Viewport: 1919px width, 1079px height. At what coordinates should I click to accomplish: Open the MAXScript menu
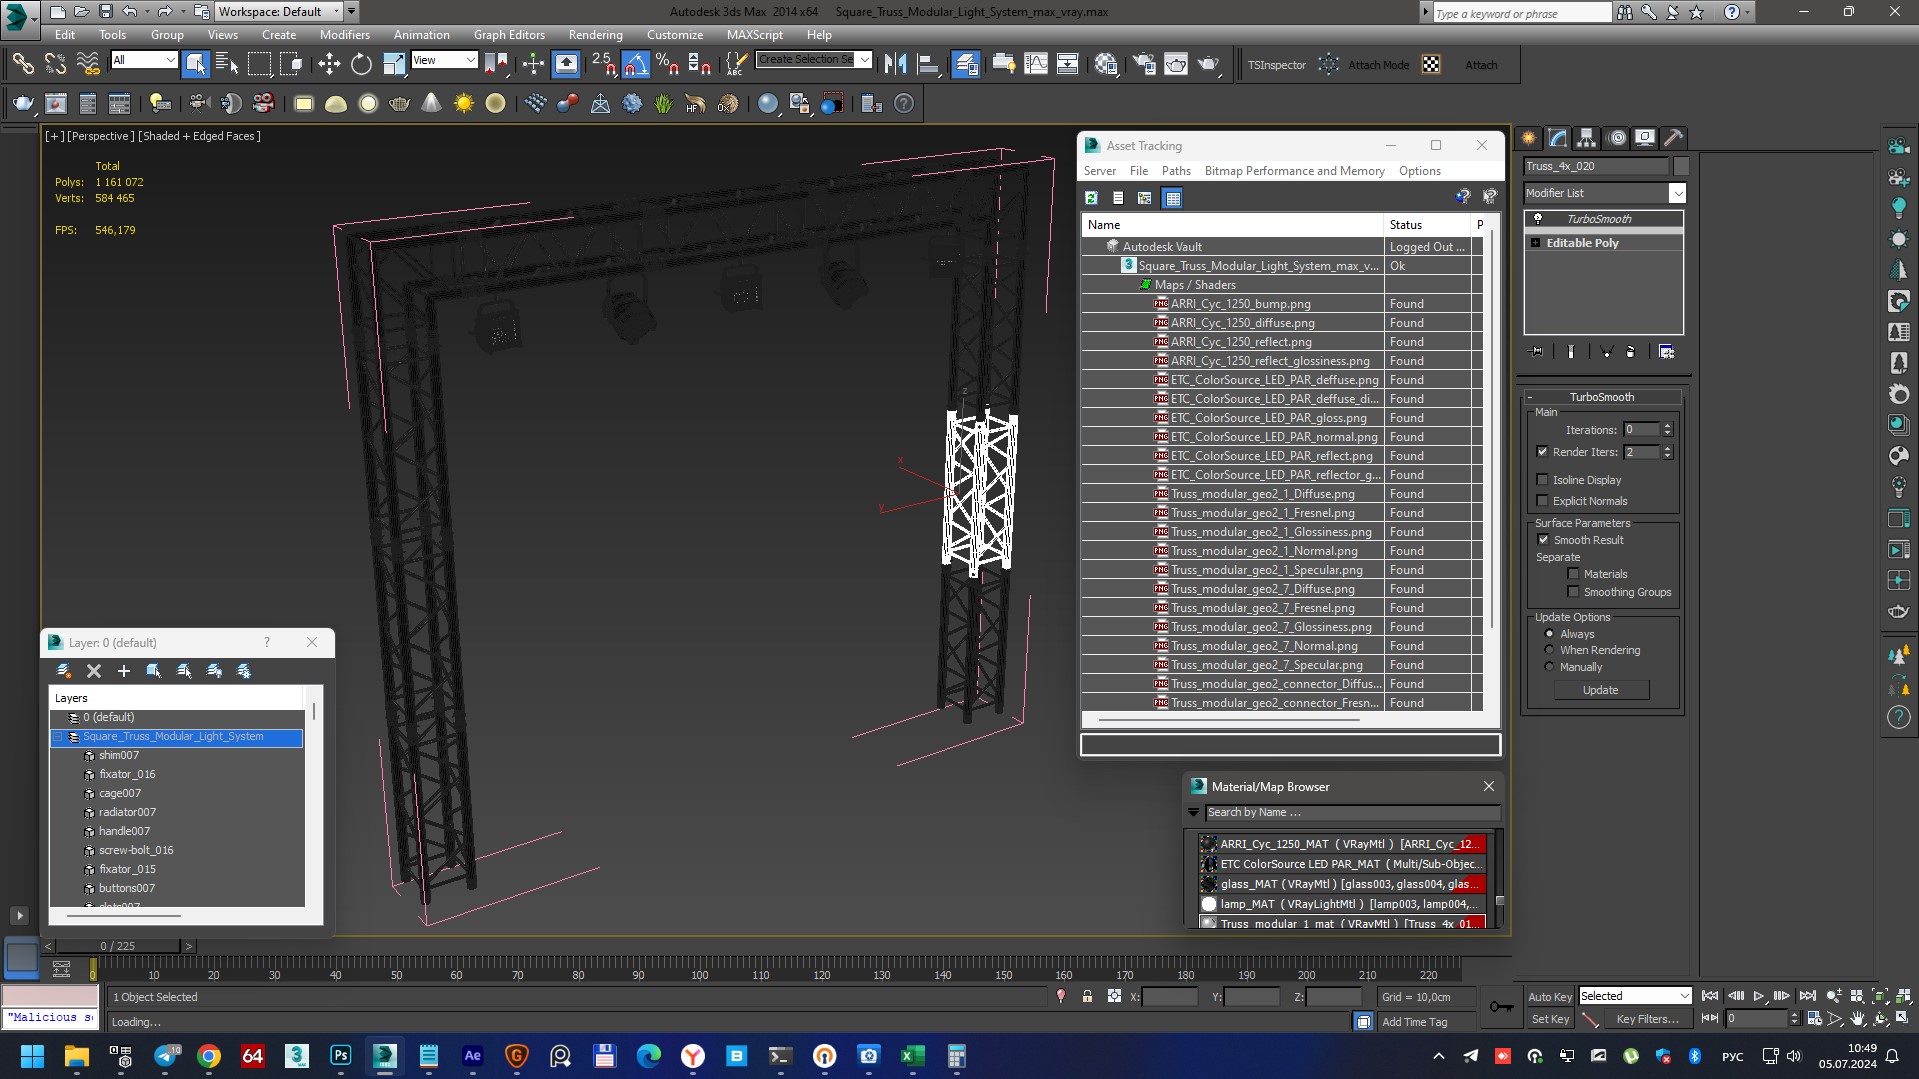point(754,35)
